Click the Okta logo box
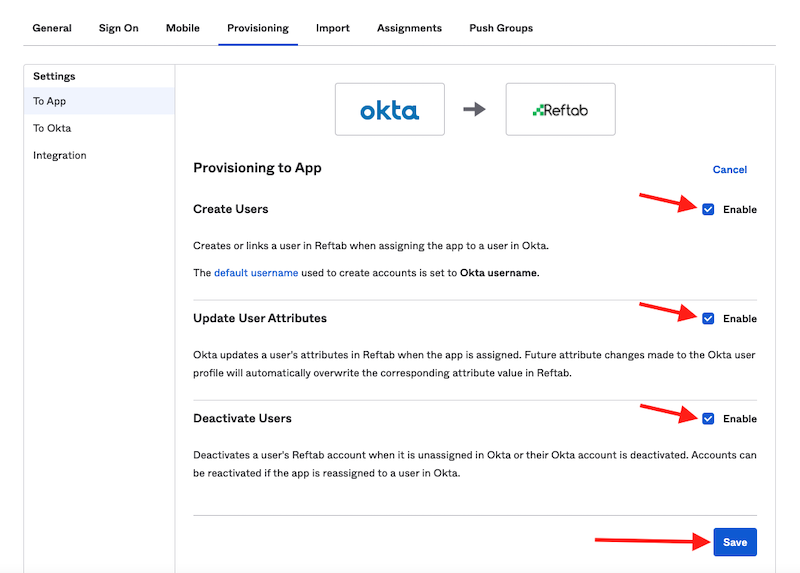Viewport: 800px width, 573px height. pos(390,109)
